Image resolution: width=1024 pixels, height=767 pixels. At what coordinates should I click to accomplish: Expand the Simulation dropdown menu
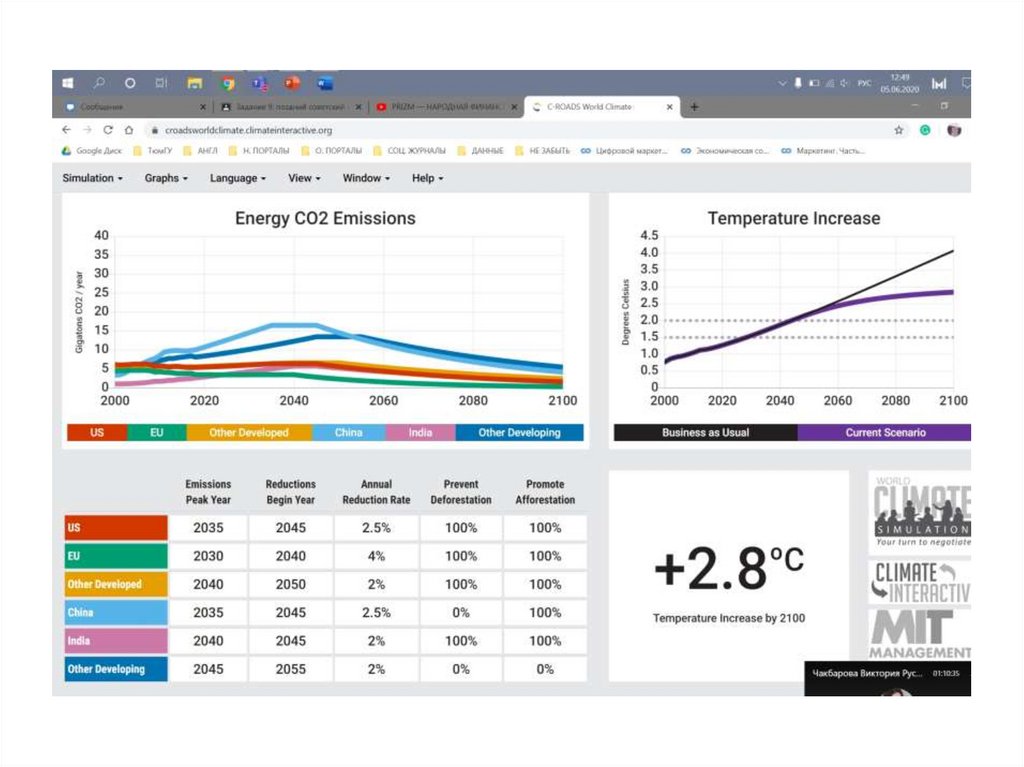(92, 178)
